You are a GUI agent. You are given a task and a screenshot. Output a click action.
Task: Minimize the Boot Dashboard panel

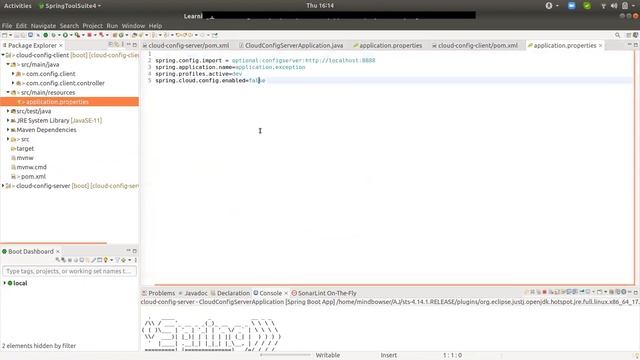point(128,251)
